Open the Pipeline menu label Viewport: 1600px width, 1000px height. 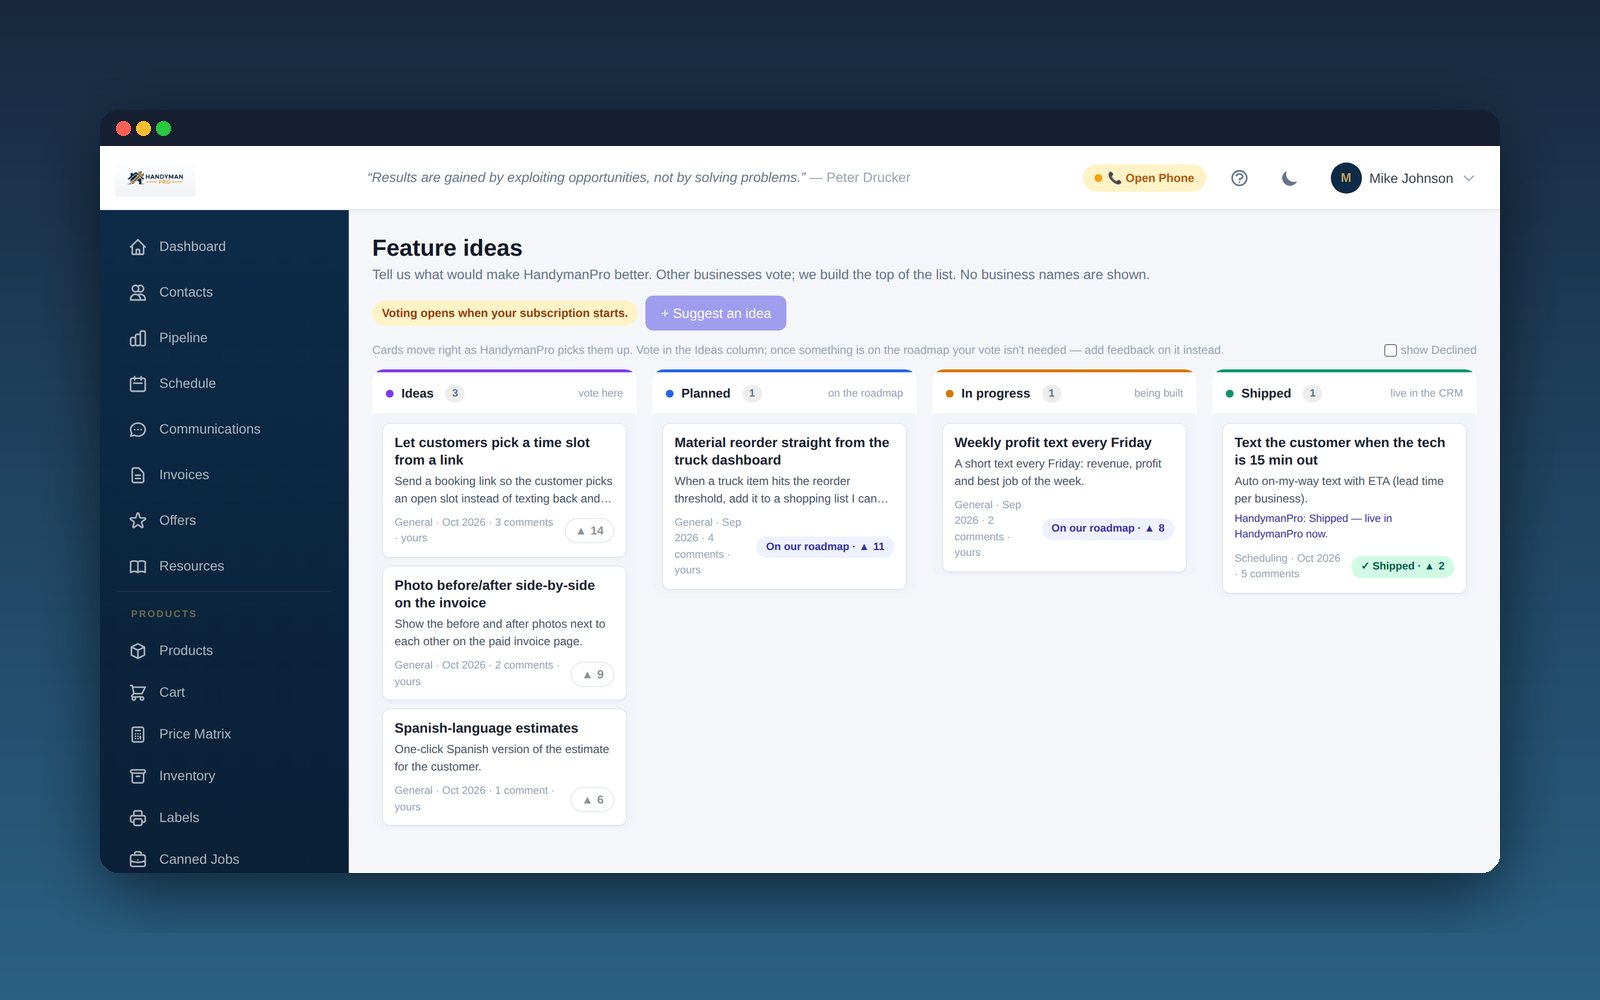[183, 338]
